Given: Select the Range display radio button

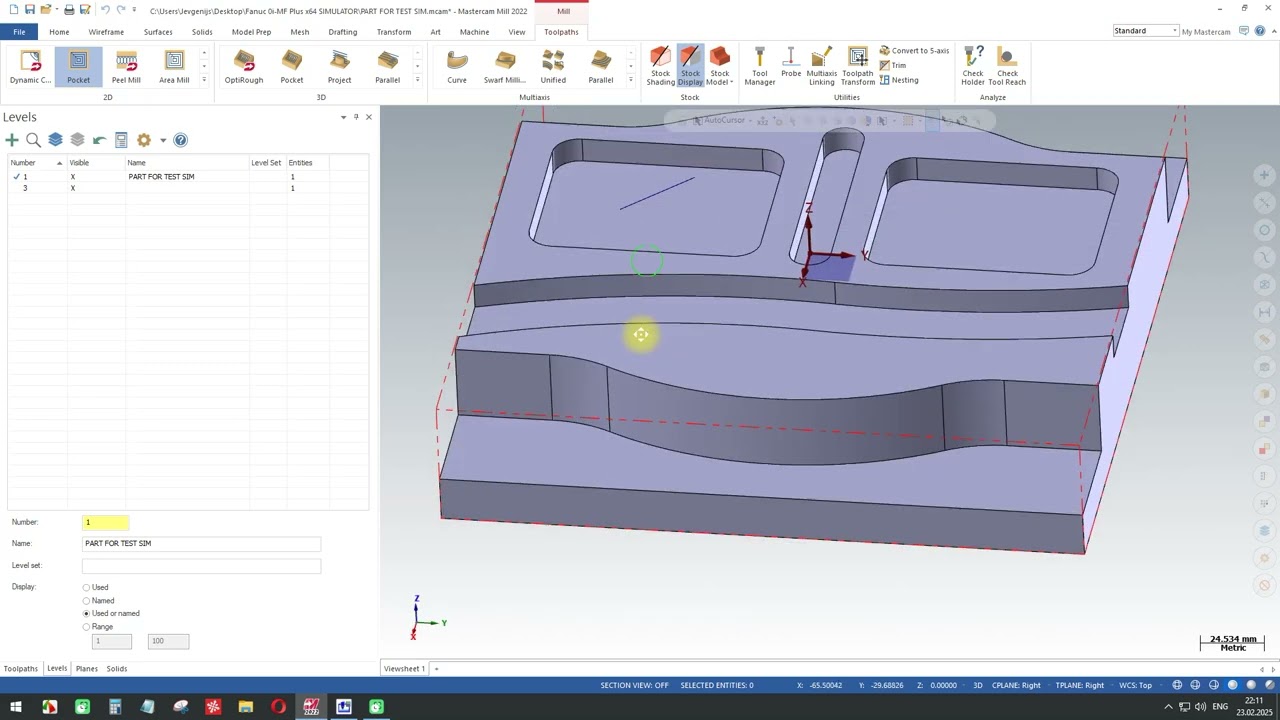Looking at the screenshot, I should [86, 627].
